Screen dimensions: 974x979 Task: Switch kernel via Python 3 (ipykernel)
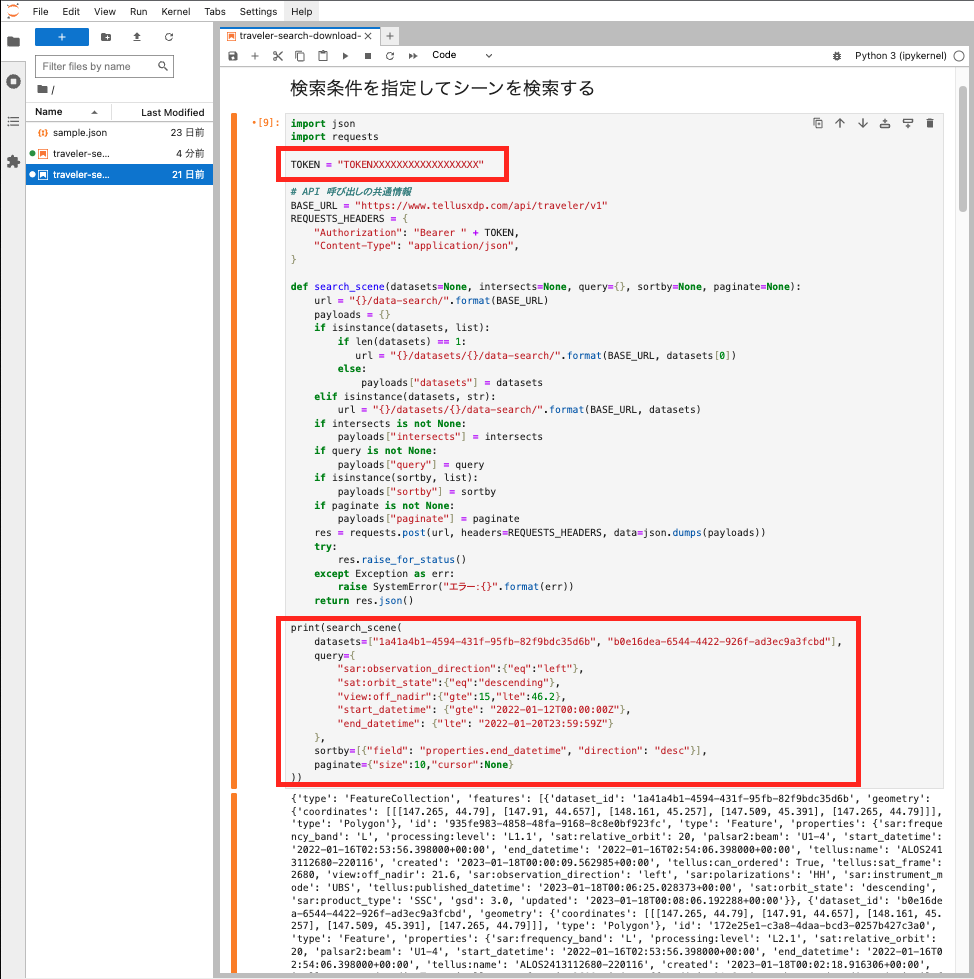pos(900,56)
